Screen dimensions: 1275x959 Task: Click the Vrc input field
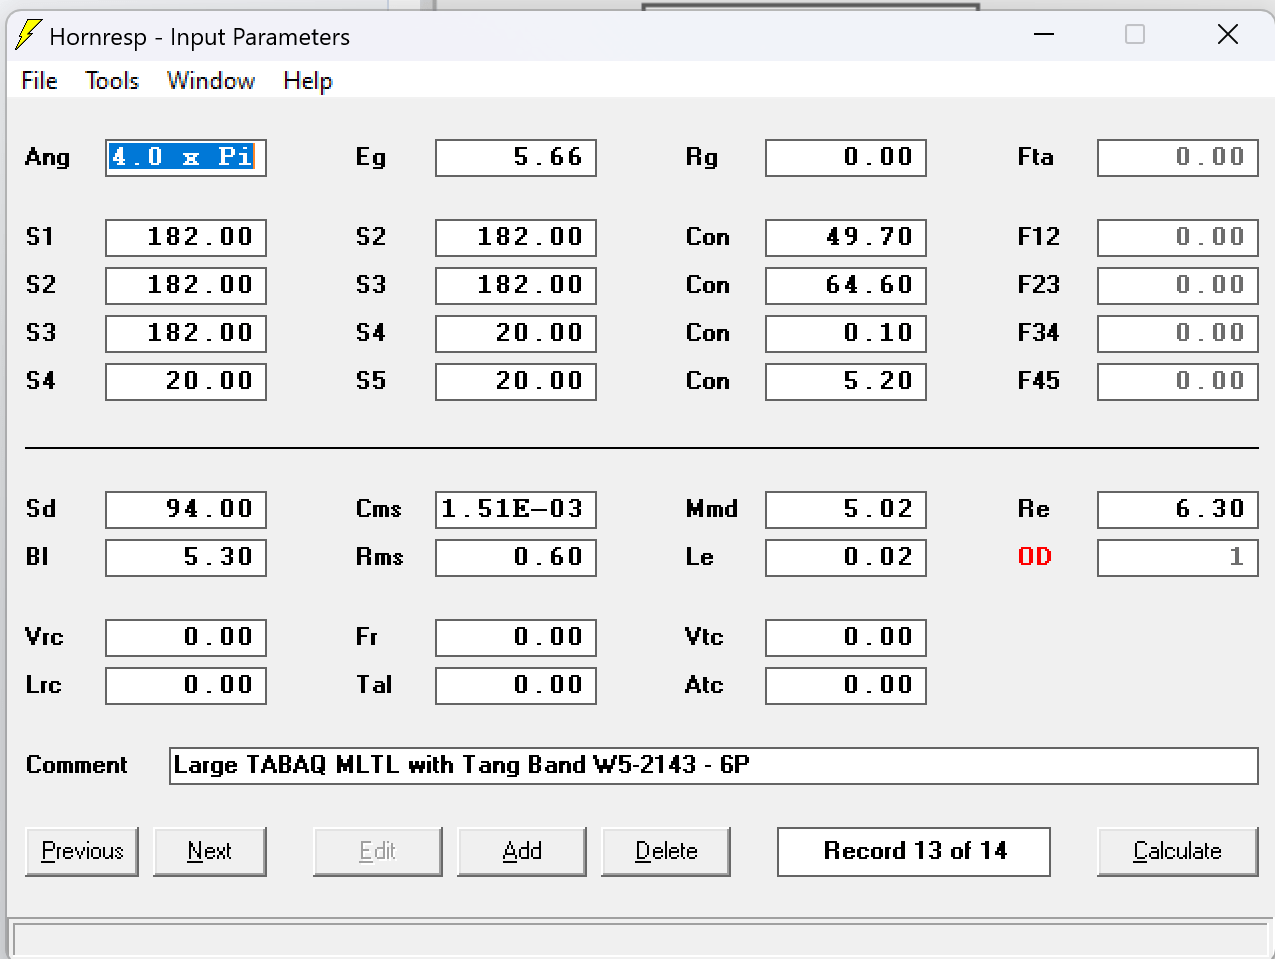point(186,637)
